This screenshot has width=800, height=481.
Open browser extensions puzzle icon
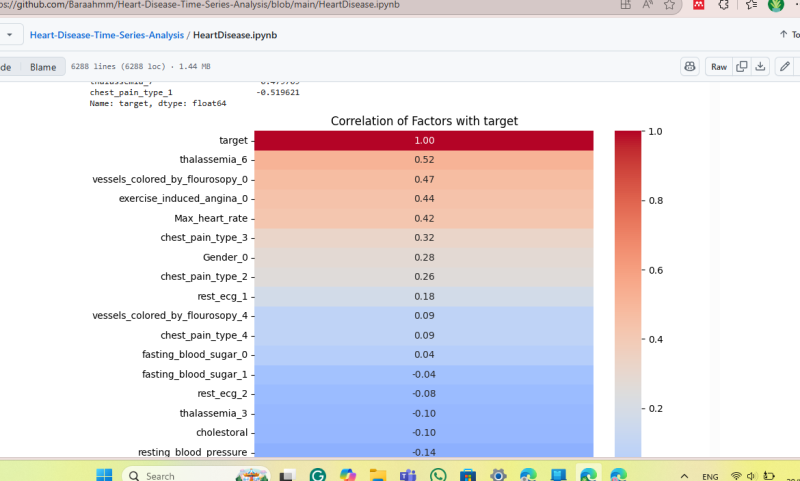[x=724, y=5]
